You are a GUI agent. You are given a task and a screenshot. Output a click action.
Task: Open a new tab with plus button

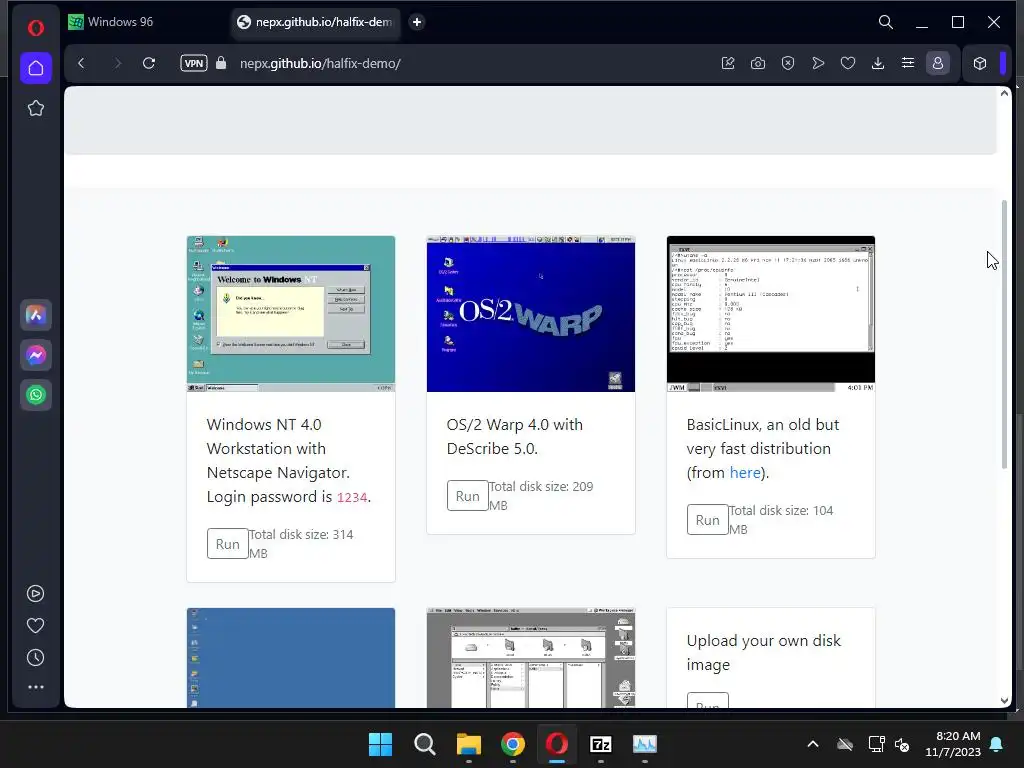click(x=417, y=22)
